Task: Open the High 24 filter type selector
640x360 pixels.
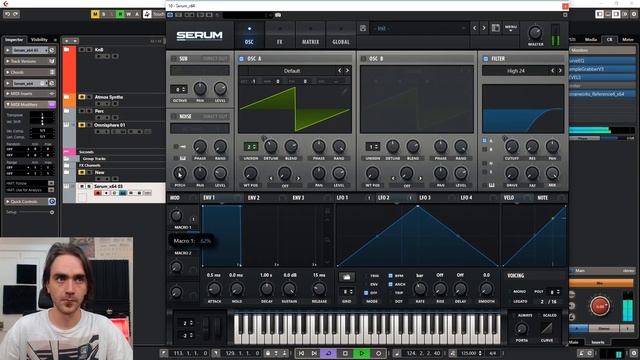Action: (x=516, y=71)
